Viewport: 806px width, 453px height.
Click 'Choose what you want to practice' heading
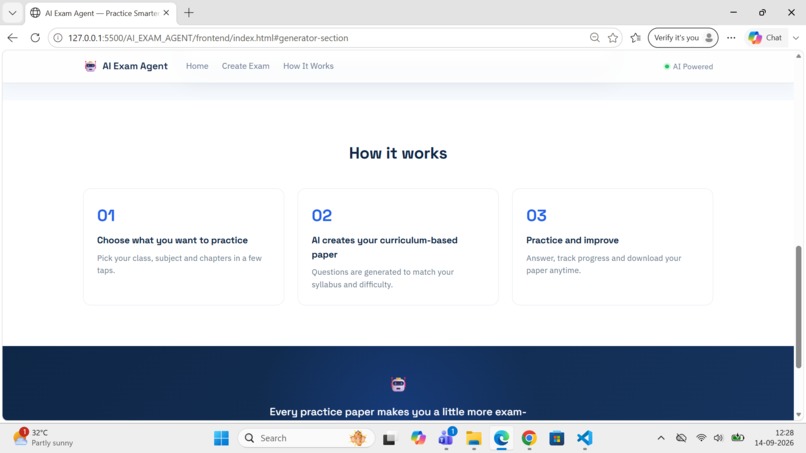[x=172, y=240]
